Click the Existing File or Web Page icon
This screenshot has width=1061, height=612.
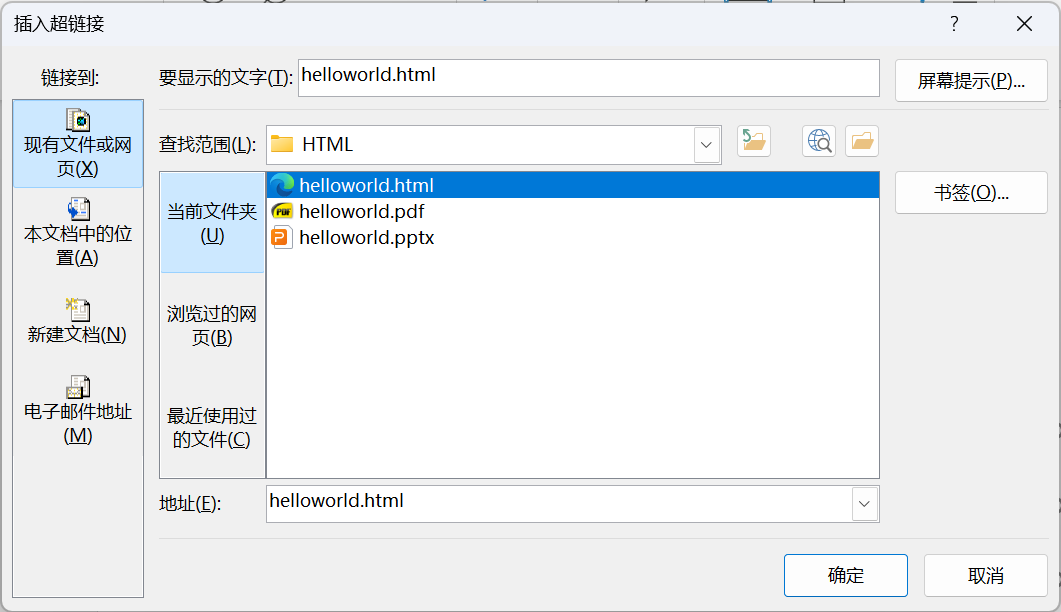point(78,120)
